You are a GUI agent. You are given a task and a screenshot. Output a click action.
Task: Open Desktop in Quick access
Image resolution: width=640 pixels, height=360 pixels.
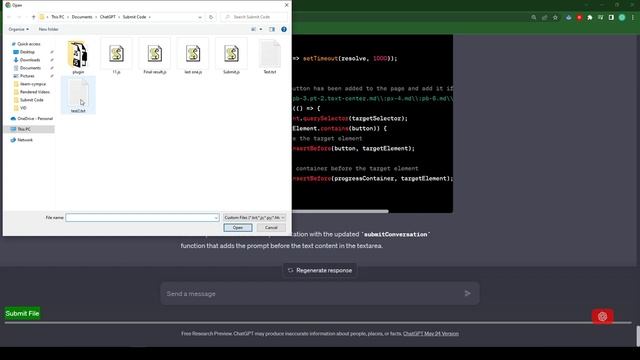pyautogui.click(x=27, y=52)
